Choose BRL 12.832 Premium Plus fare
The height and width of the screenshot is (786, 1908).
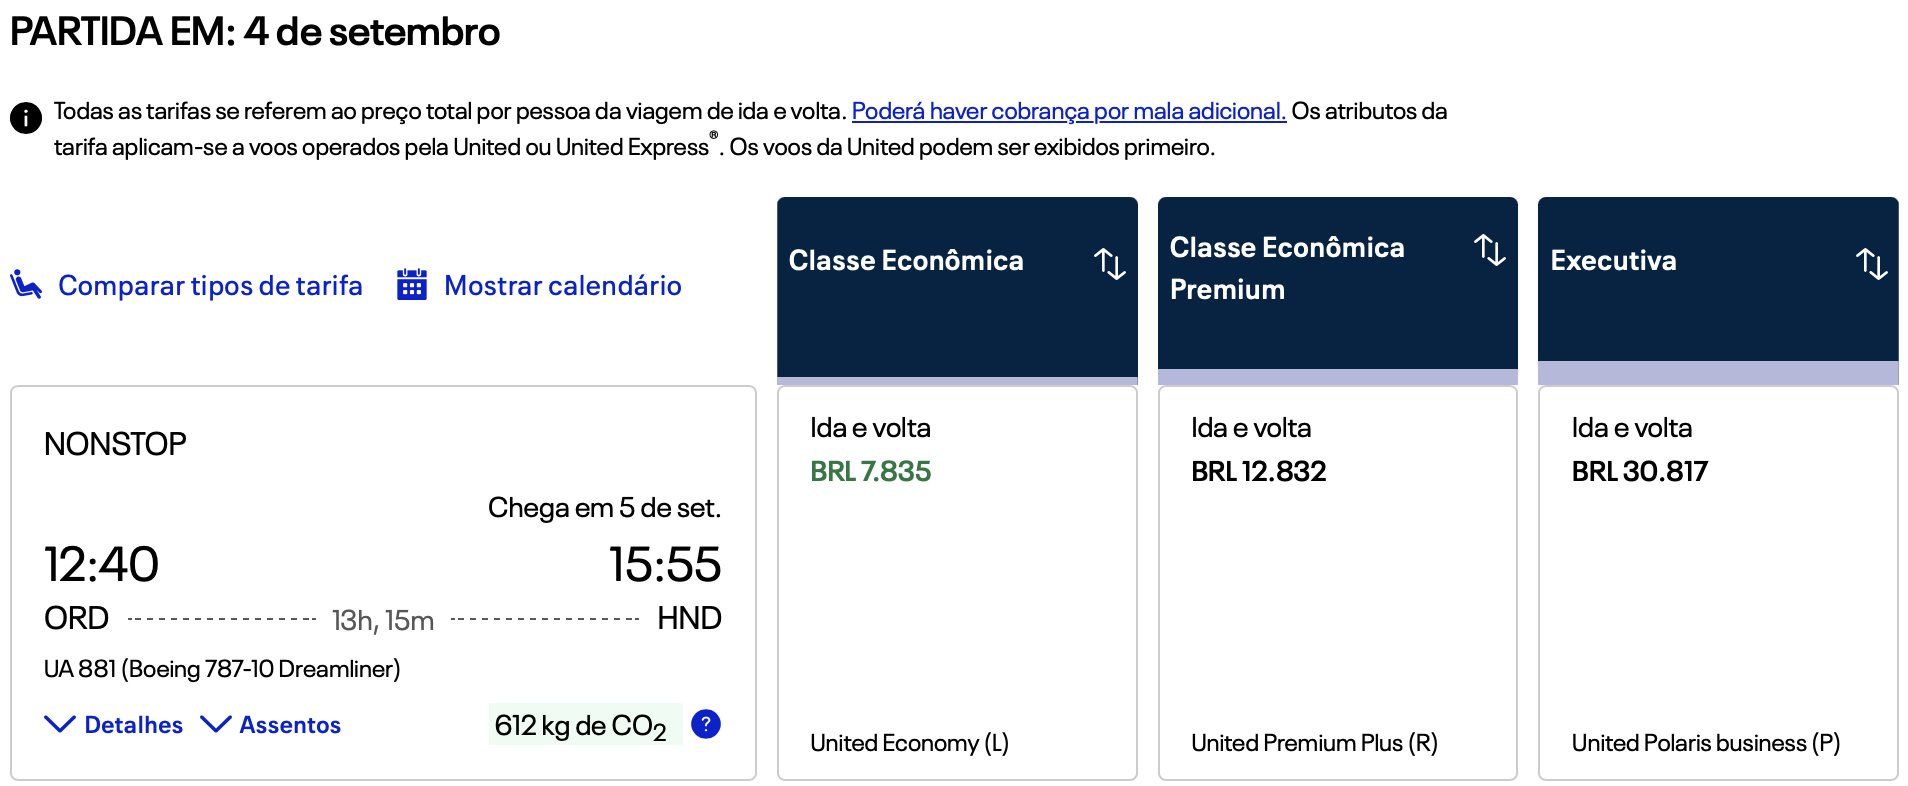(x=1258, y=471)
